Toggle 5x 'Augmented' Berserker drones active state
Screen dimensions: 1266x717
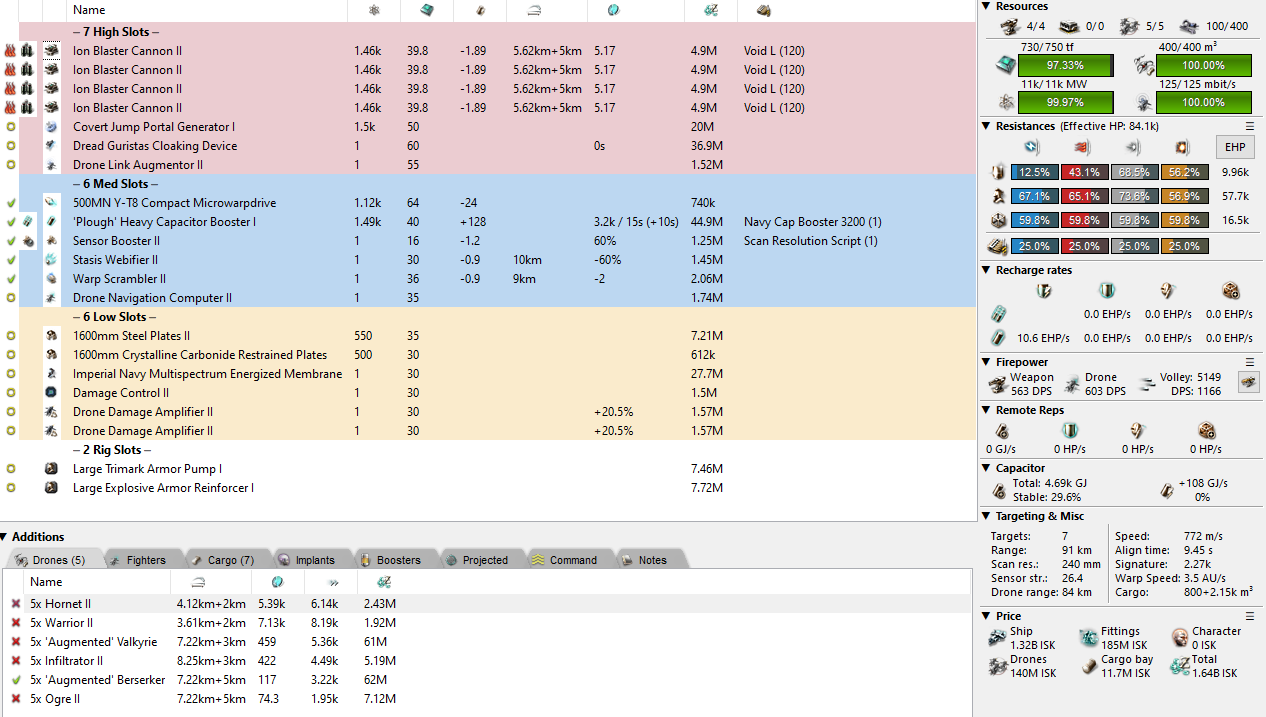[15, 680]
